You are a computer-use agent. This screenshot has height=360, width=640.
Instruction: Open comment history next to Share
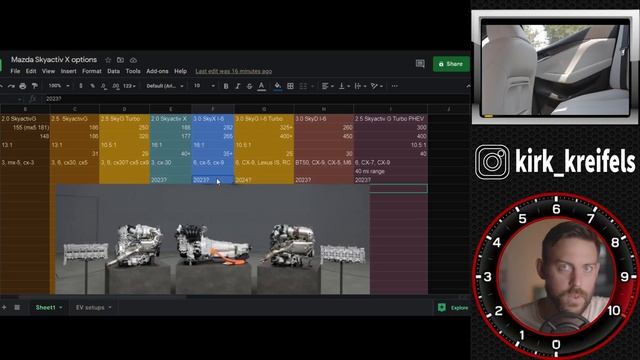(420, 64)
